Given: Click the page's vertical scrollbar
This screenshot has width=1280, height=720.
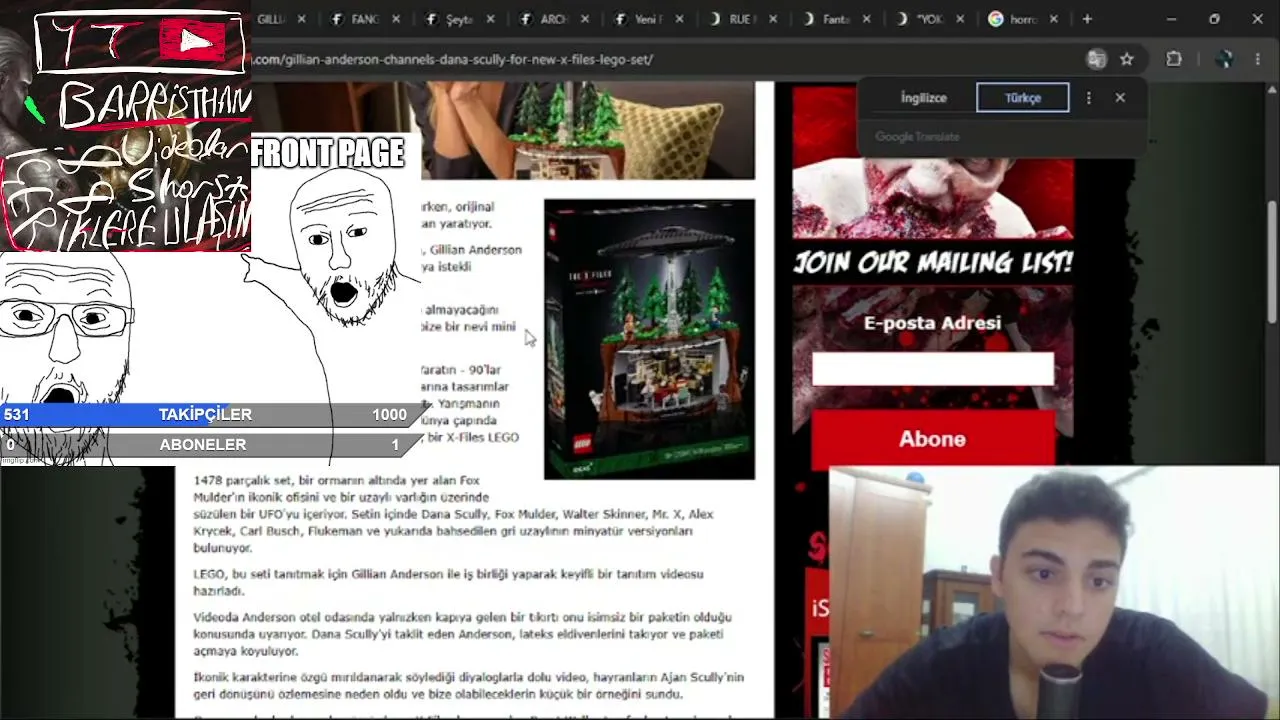Looking at the screenshot, I should pyautogui.click(x=1273, y=262).
